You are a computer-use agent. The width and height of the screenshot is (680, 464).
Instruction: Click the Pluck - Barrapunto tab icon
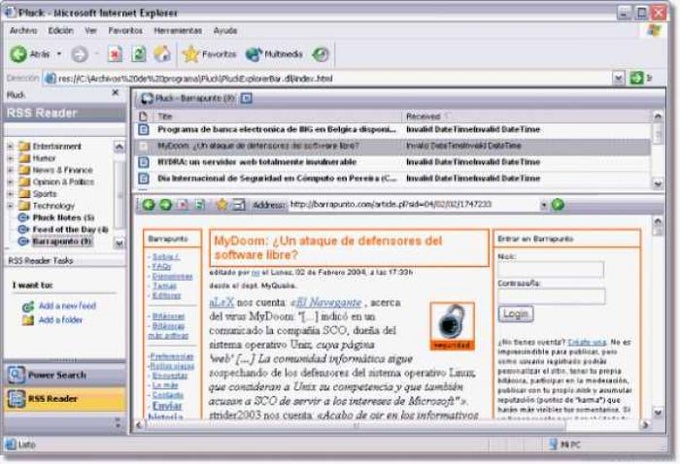point(147,98)
